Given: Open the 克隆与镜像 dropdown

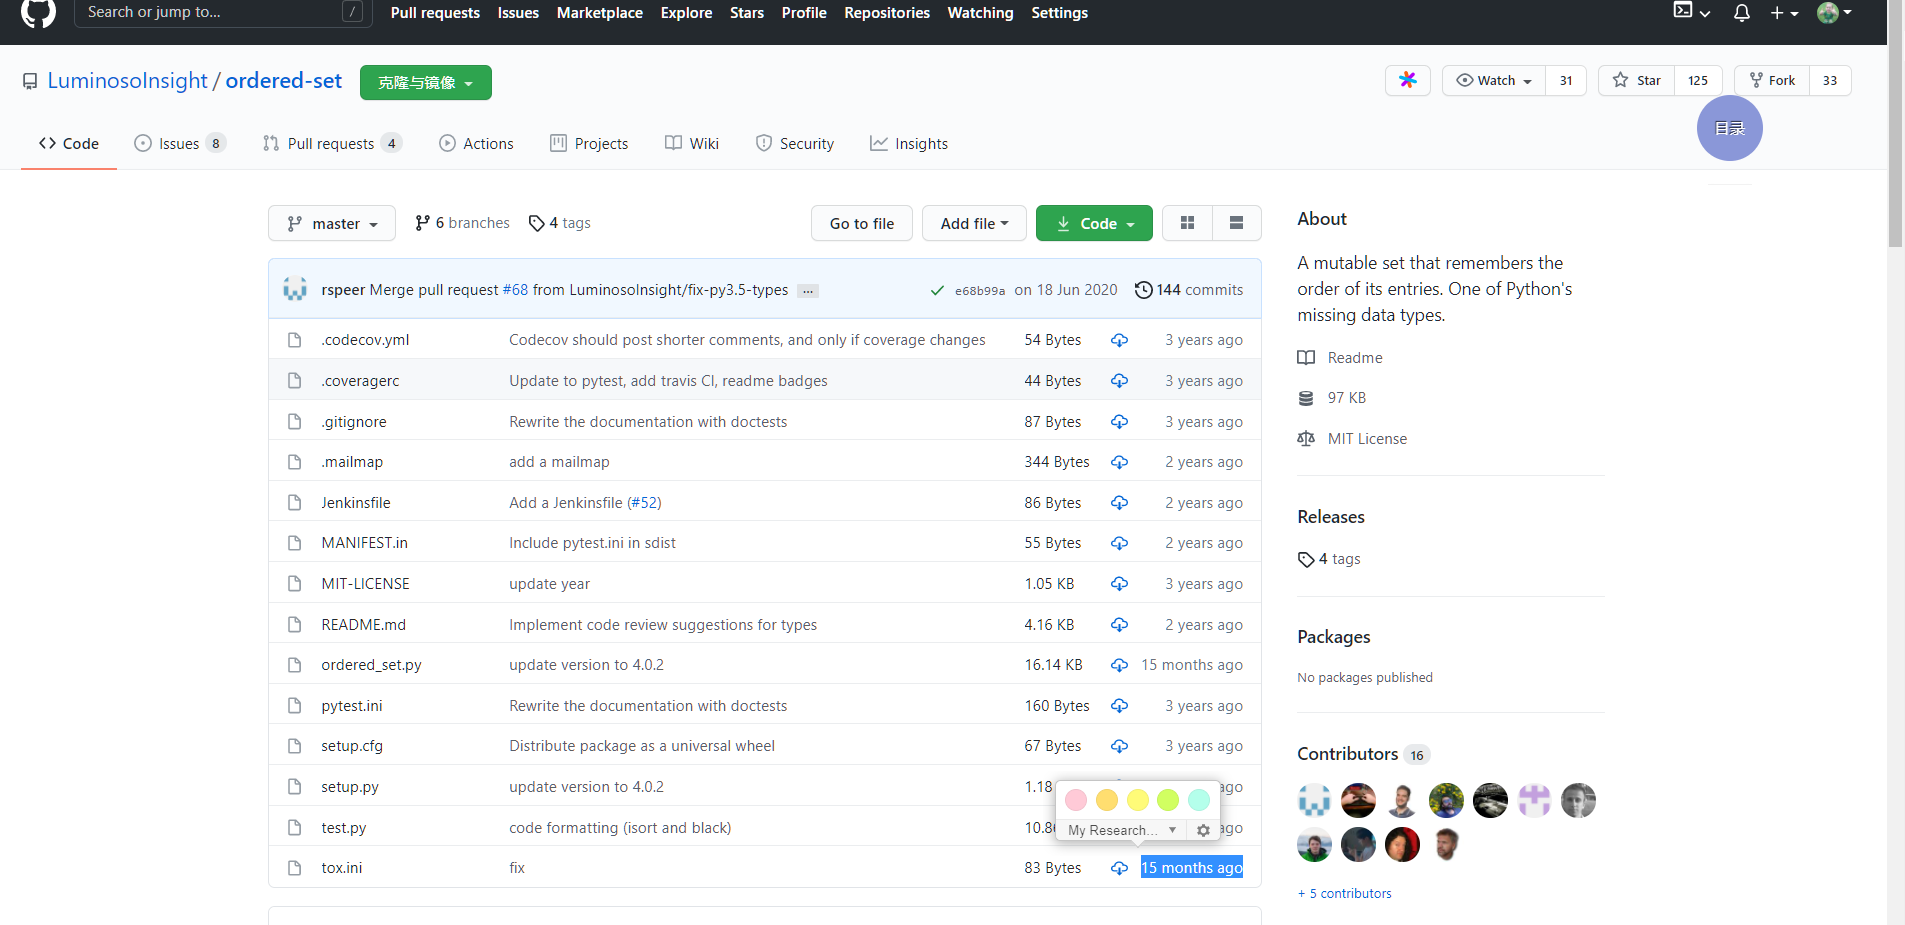Looking at the screenshot, I should [426, 82].
